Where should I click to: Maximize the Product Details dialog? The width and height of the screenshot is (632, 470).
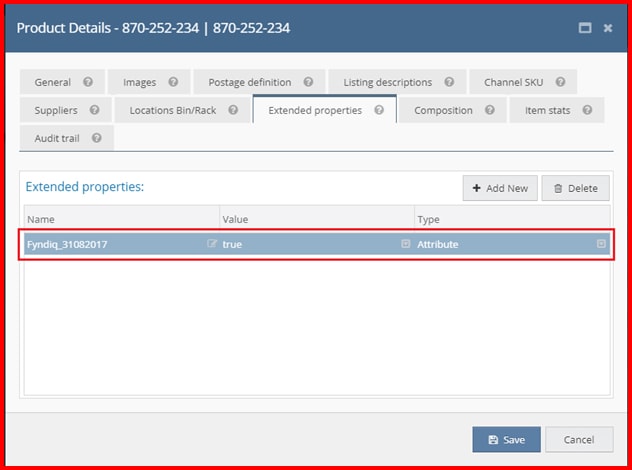pyautogui.click(x=585, y=28)
